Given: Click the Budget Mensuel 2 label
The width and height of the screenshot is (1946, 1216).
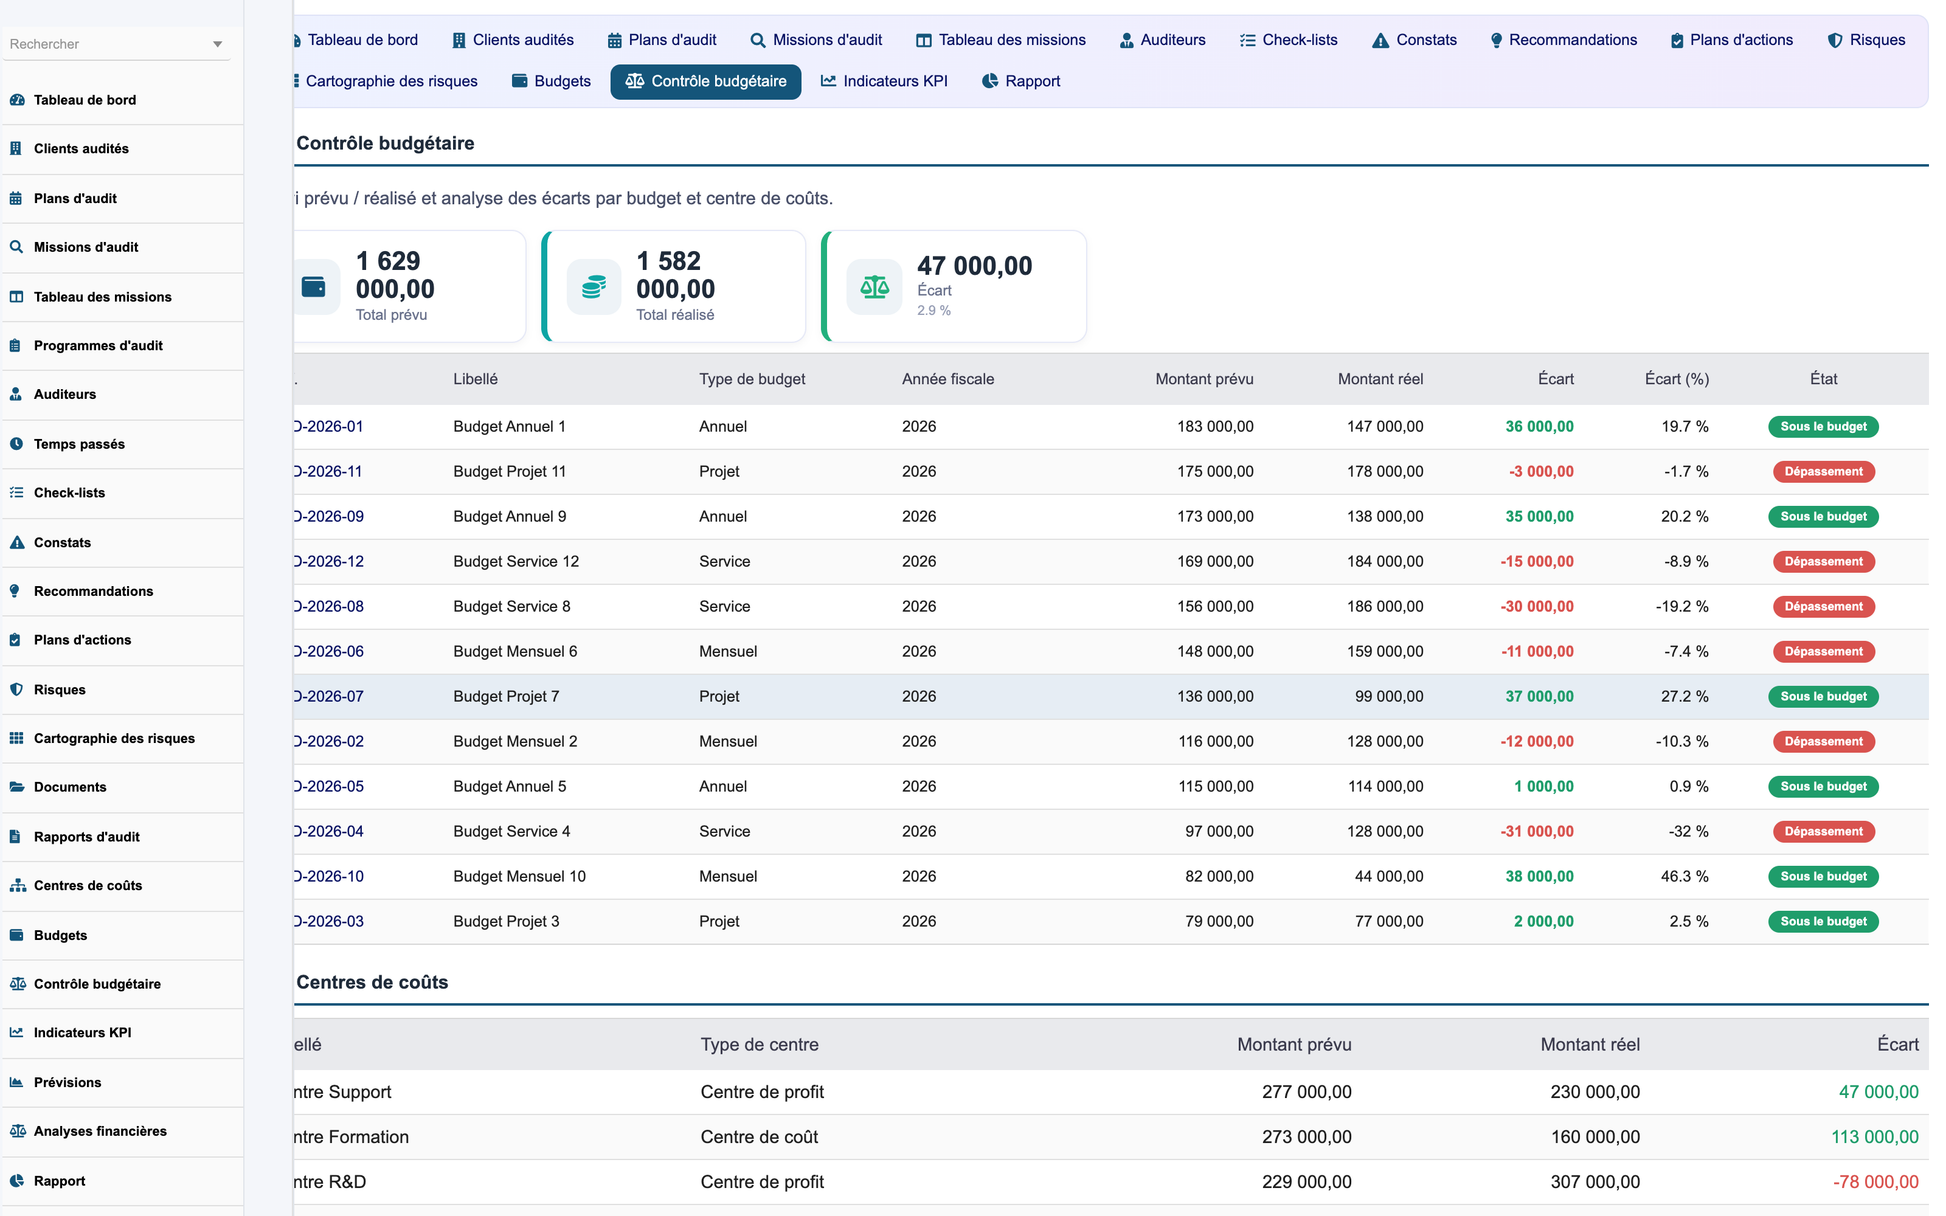Looking at the screenshot, I should 515,742.
